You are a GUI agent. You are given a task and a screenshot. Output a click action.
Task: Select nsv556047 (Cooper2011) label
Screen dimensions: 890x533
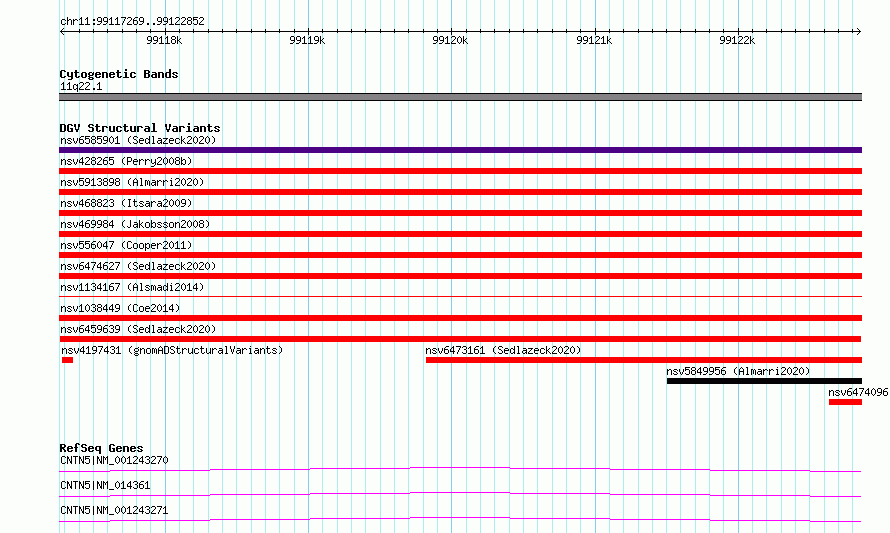tap(126, 245)
